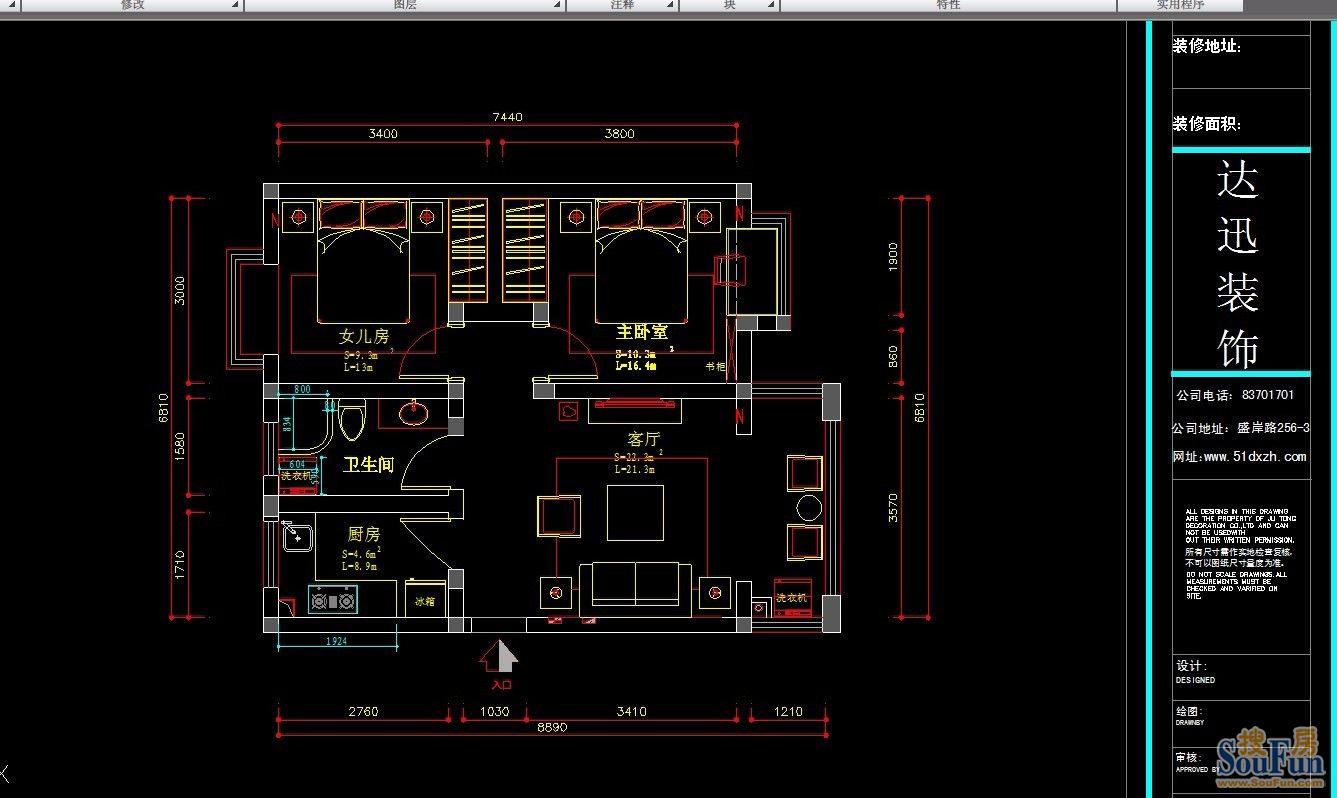Select the 冰箱 refrigerator block
Image resolution: width=1337 pixels, height=798 pixels.
(425, 598)
